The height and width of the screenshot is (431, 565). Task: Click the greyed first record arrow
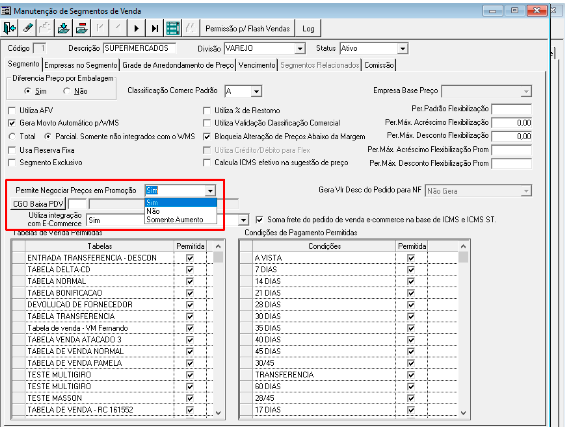pos(100,28)
